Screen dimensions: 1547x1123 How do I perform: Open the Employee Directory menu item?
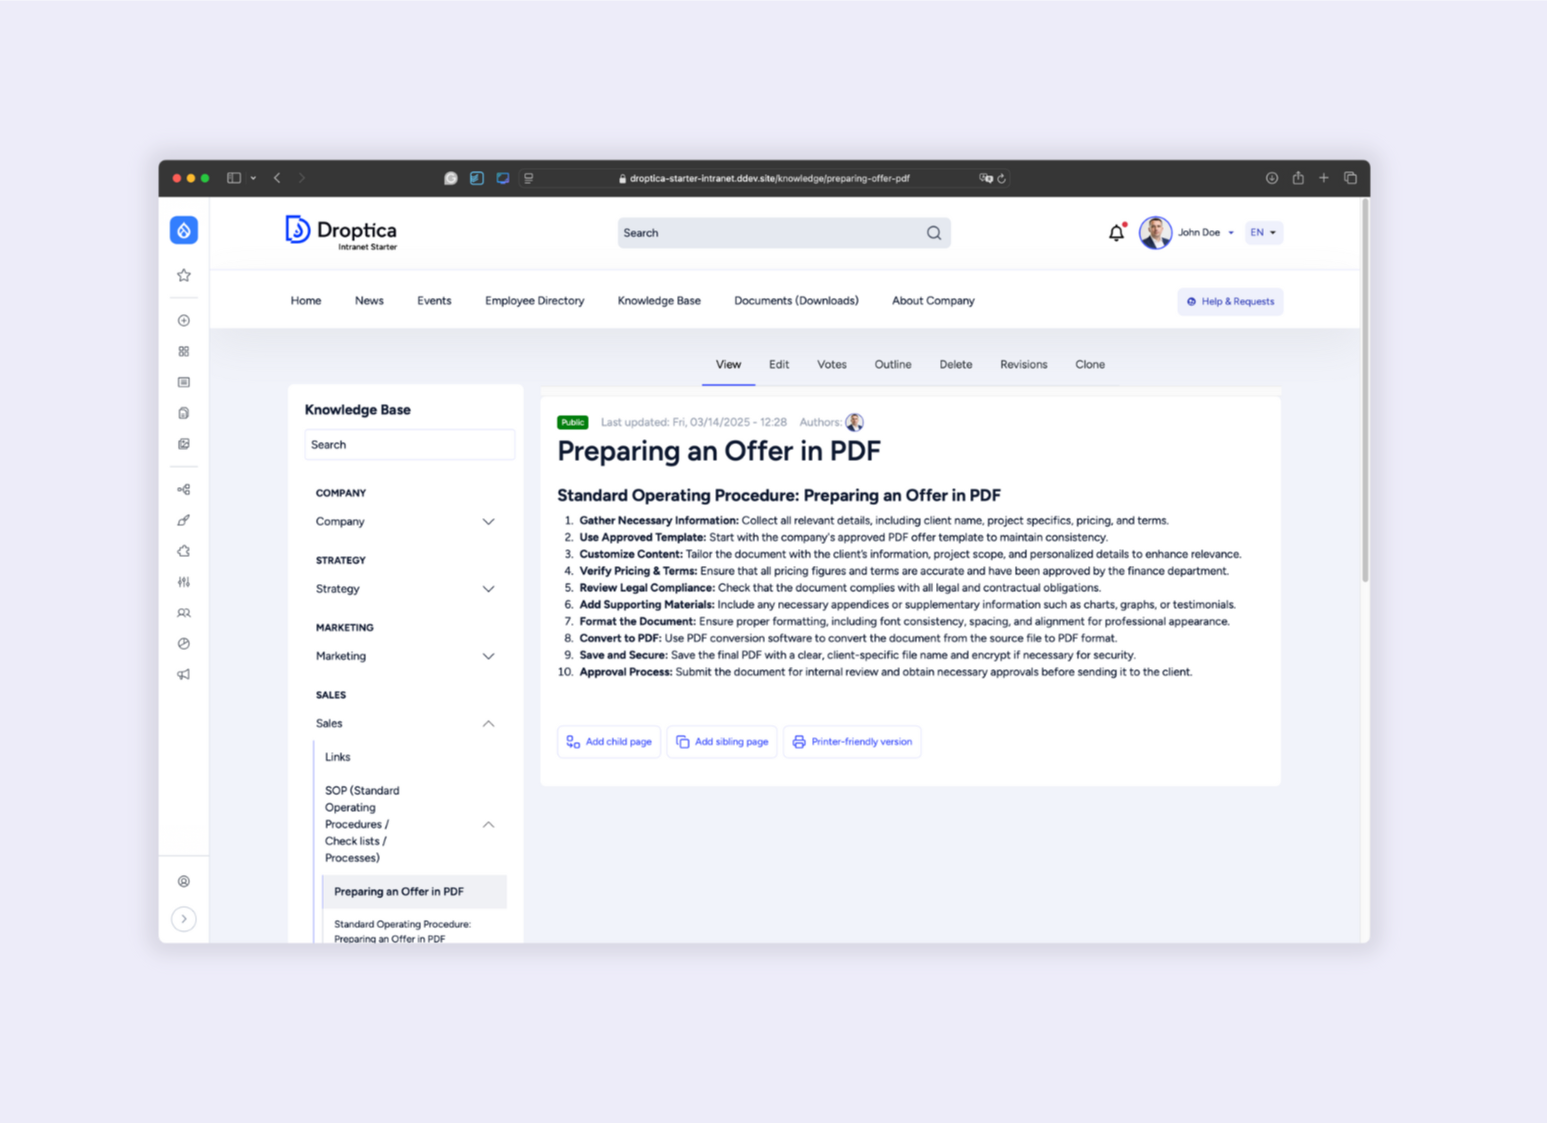click(x=534, y=300)
